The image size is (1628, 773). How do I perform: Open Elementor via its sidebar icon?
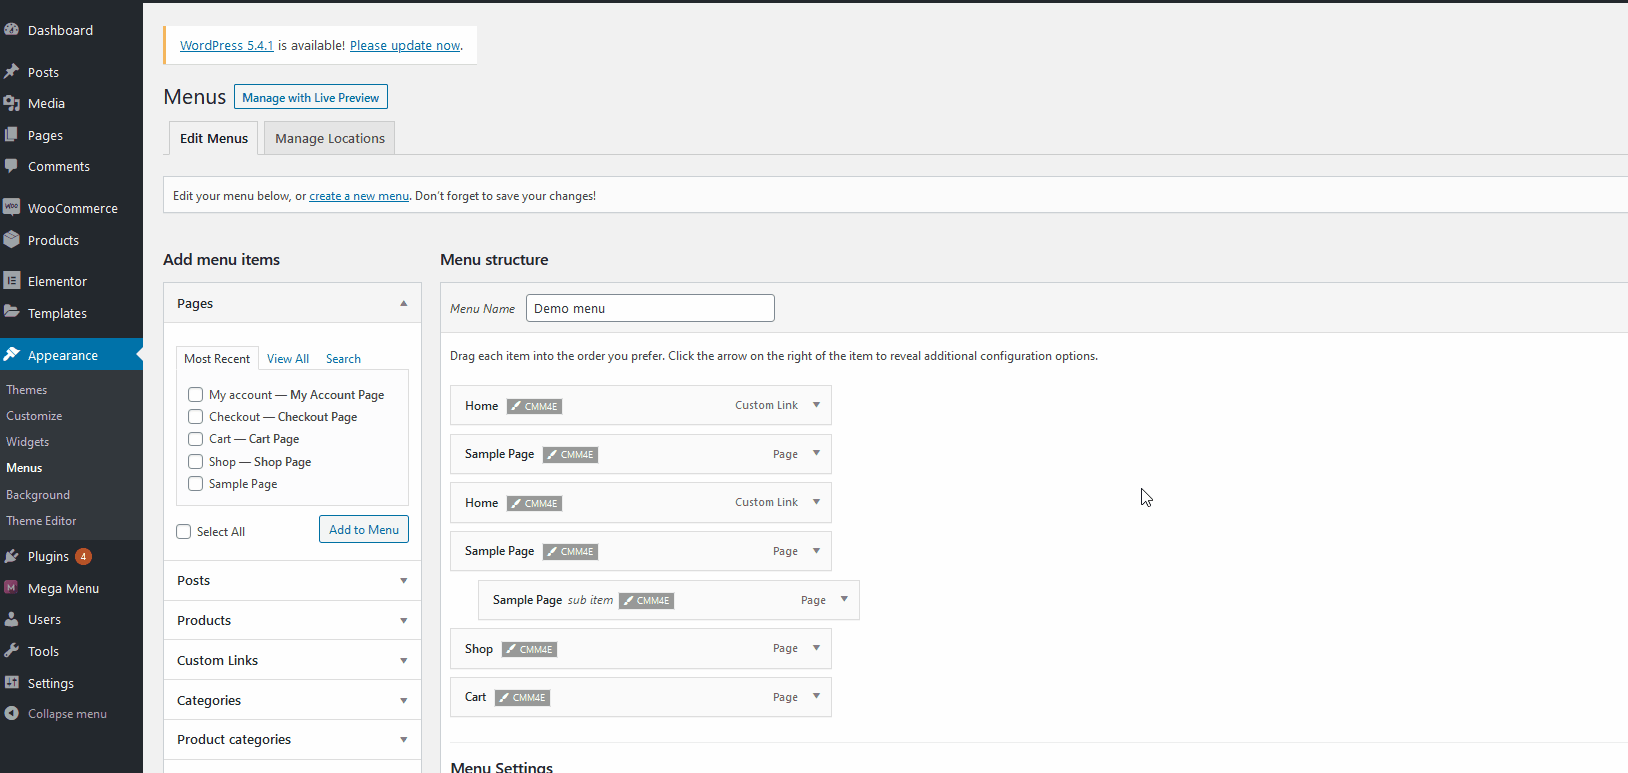(12, 281)
